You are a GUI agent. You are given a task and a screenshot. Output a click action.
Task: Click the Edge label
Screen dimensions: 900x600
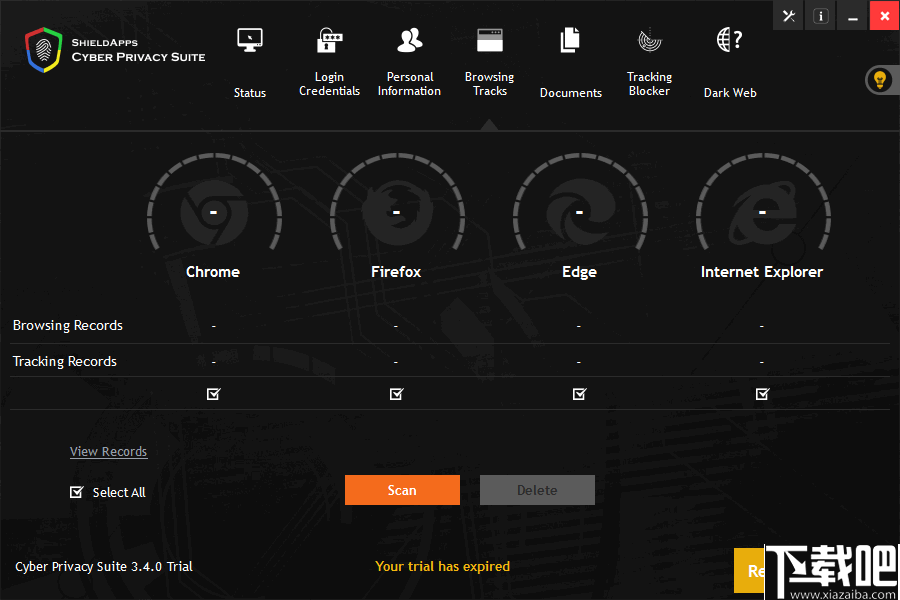click(579, 272)
